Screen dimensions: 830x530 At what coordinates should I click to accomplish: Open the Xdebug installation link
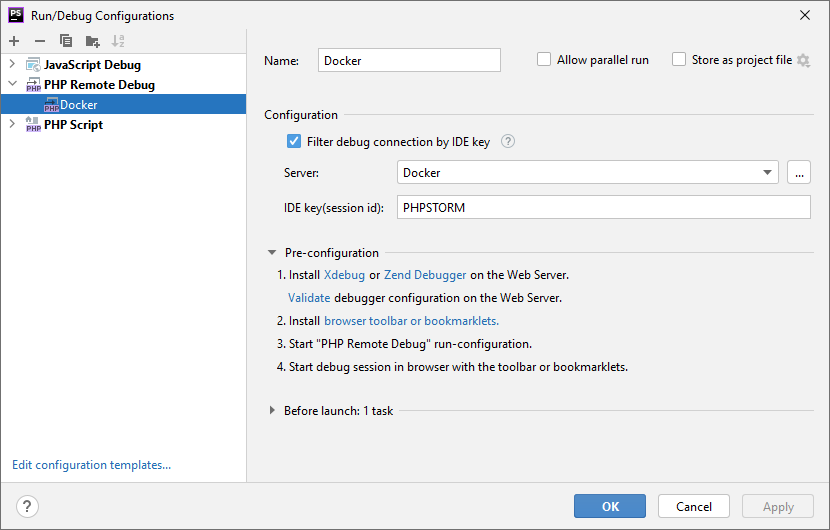point(344,274)
